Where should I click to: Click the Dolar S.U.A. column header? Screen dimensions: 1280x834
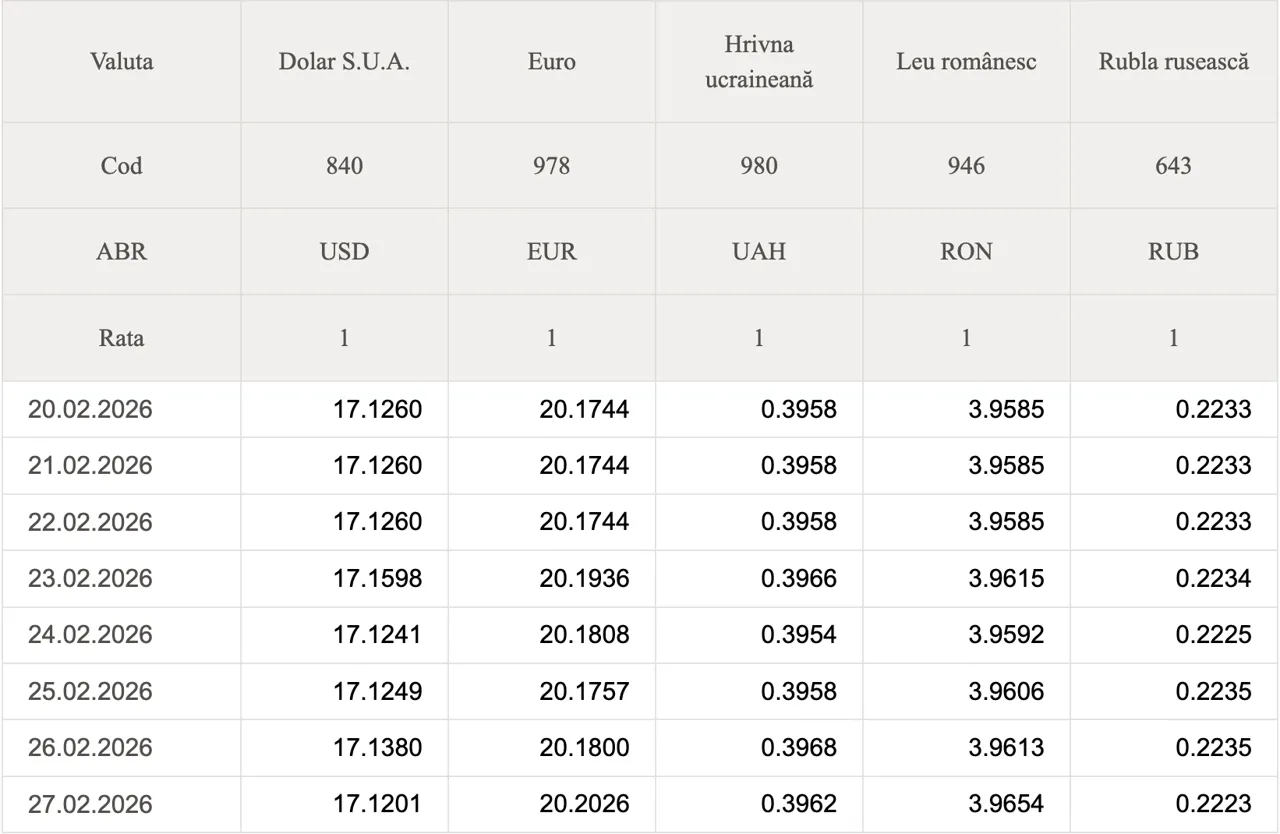click(x=344, y=62)
